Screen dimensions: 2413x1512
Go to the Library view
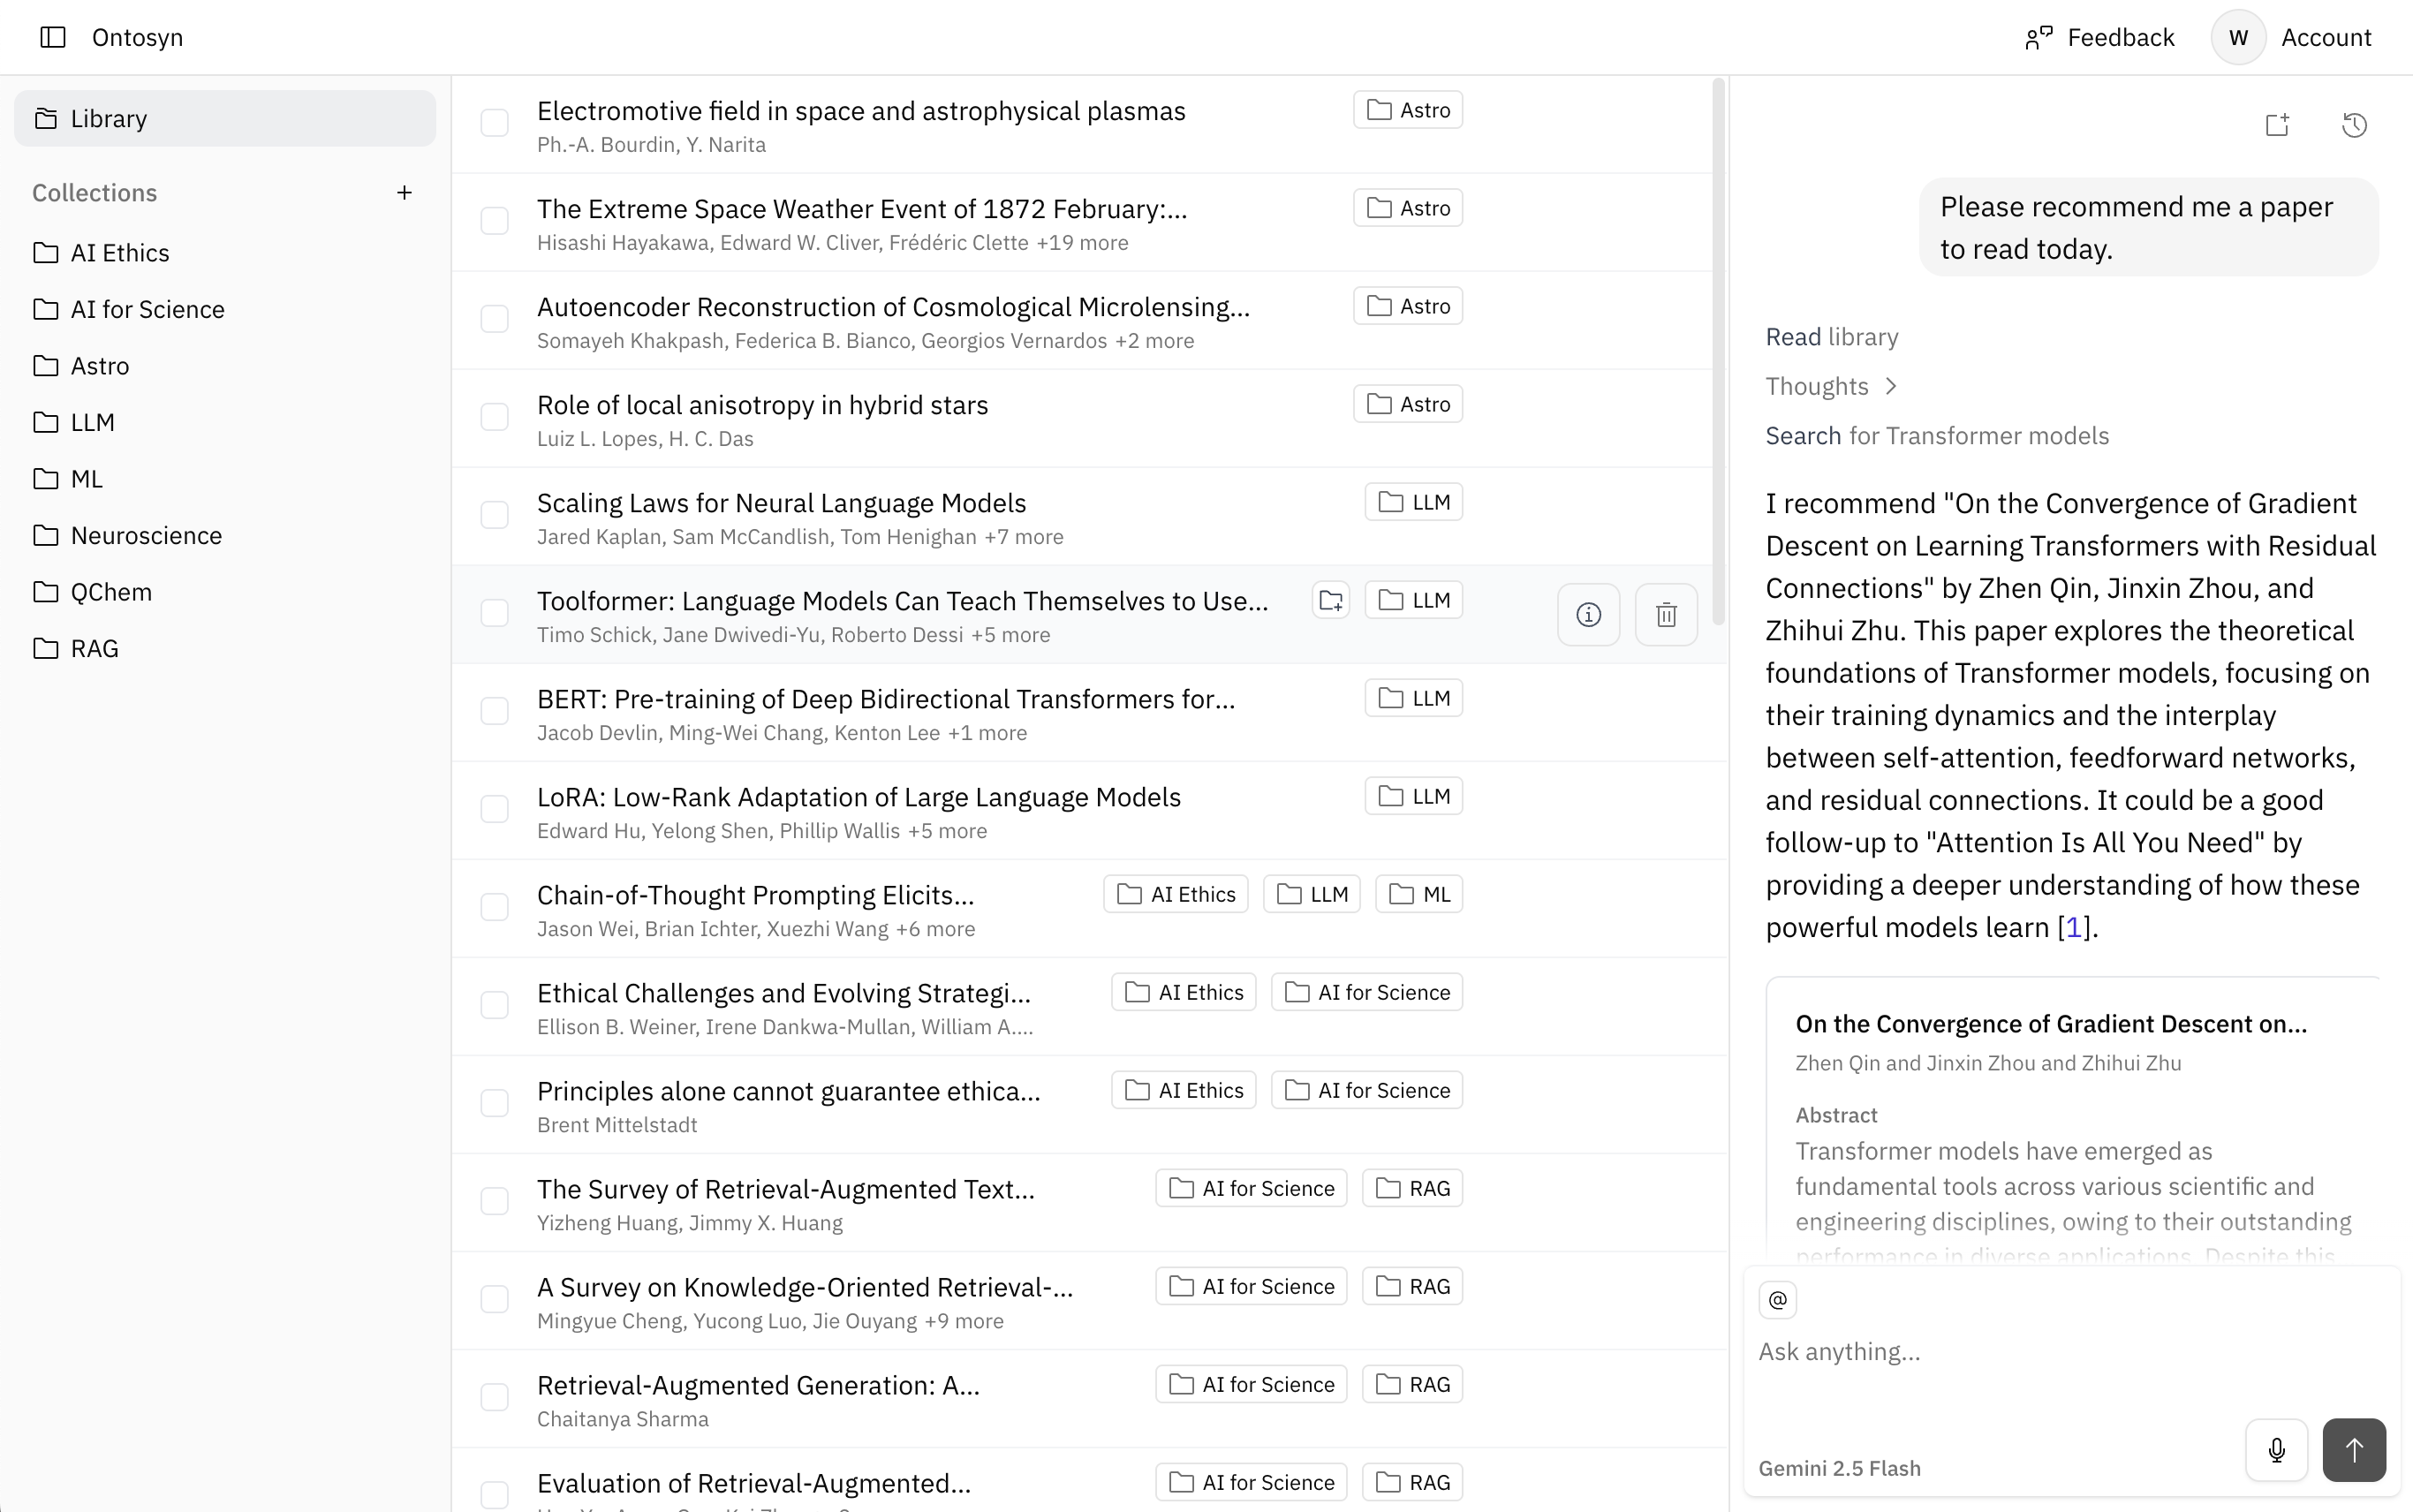click(109, 118)
